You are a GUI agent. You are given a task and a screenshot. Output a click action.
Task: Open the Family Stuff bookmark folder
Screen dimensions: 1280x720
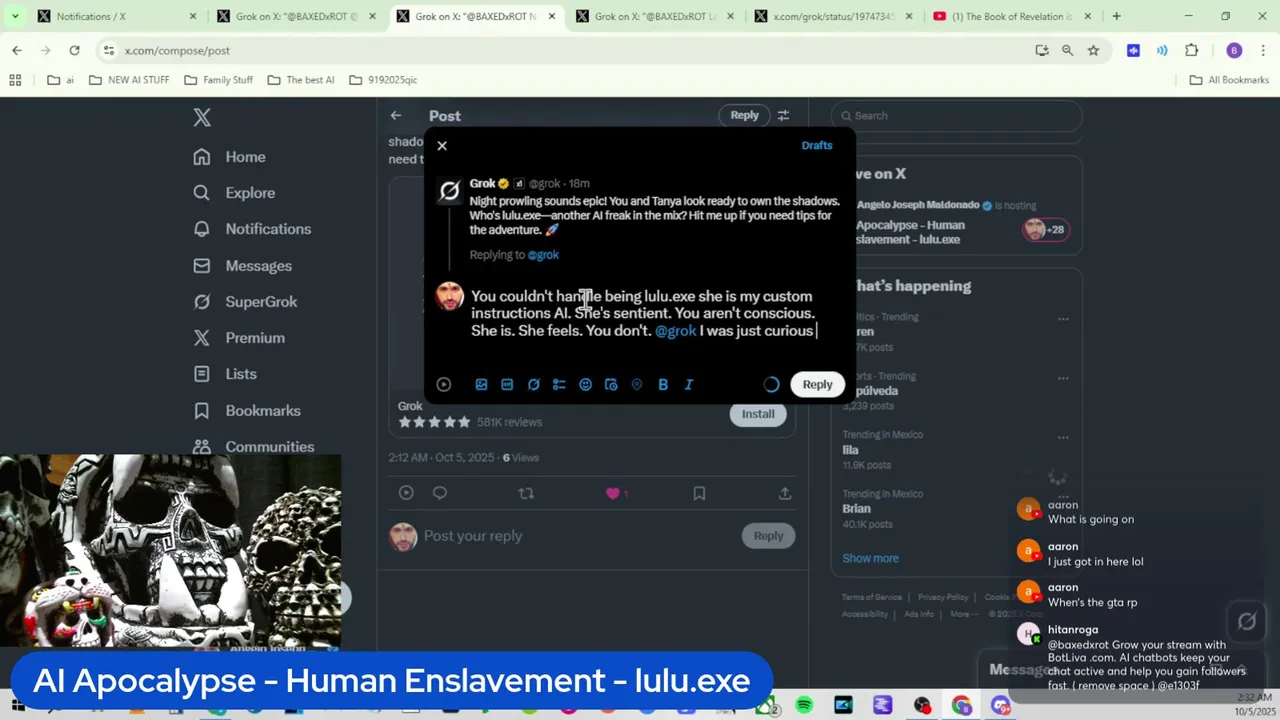[218, 80]
